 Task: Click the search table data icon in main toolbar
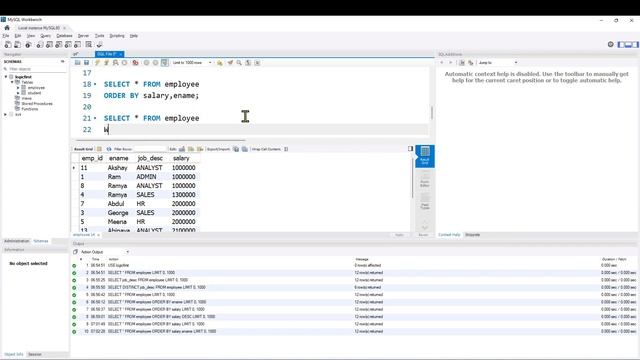click(89, 44)
